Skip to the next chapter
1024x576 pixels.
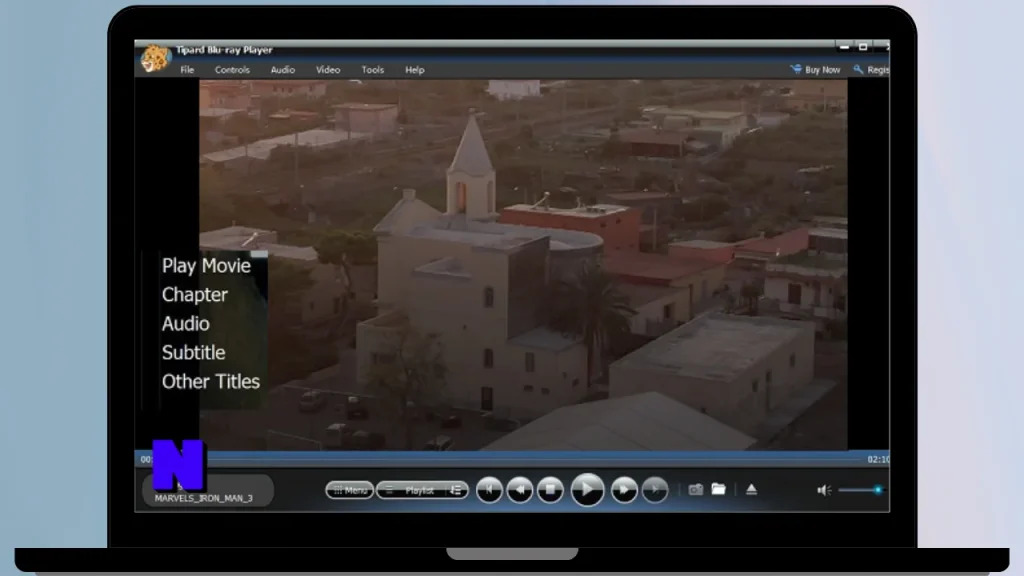pos(654,489)
